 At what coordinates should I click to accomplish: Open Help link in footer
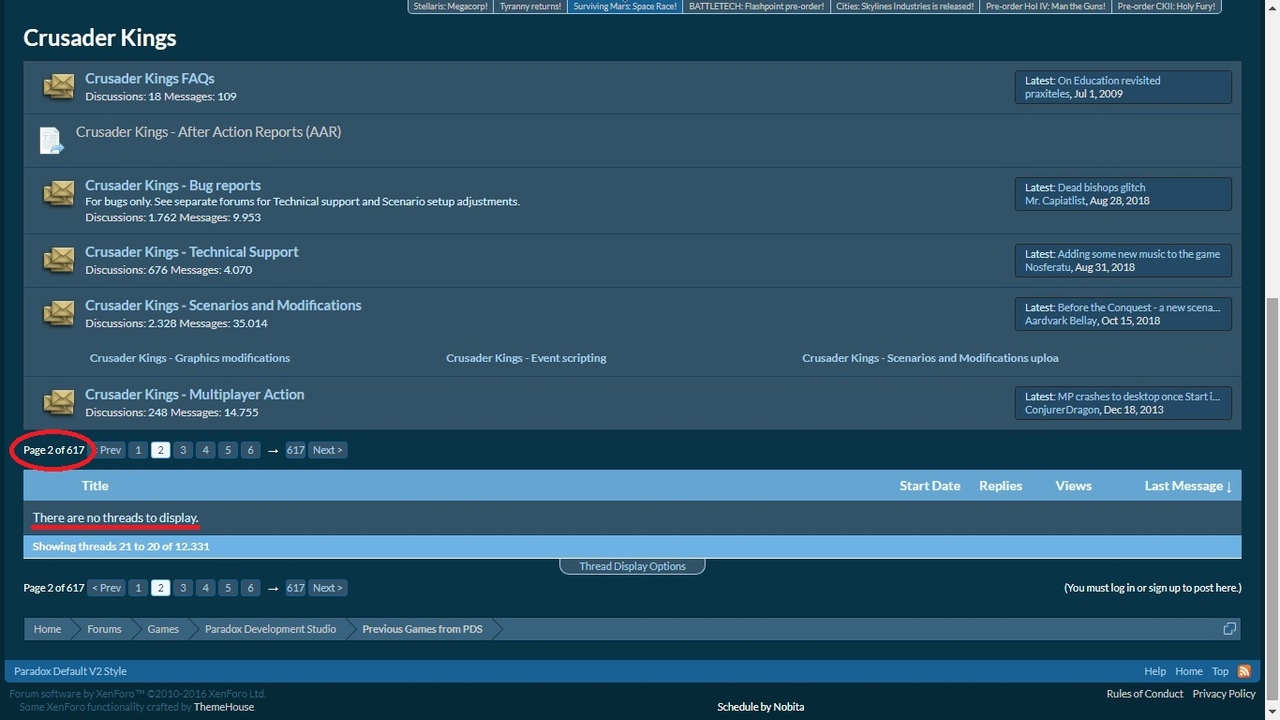click(1155, 671)
